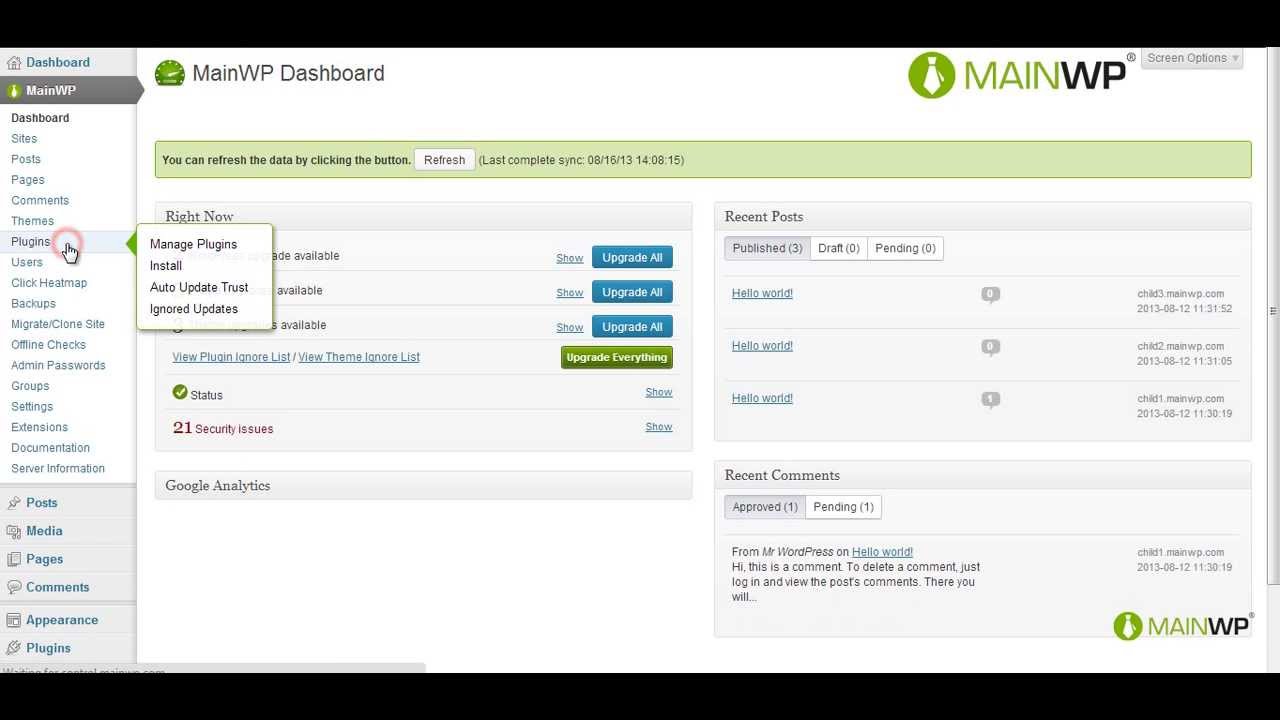1280x720 pixels.
Task: Click comment count bubble for child3.mainwp.com post
Action: (990, 294)
